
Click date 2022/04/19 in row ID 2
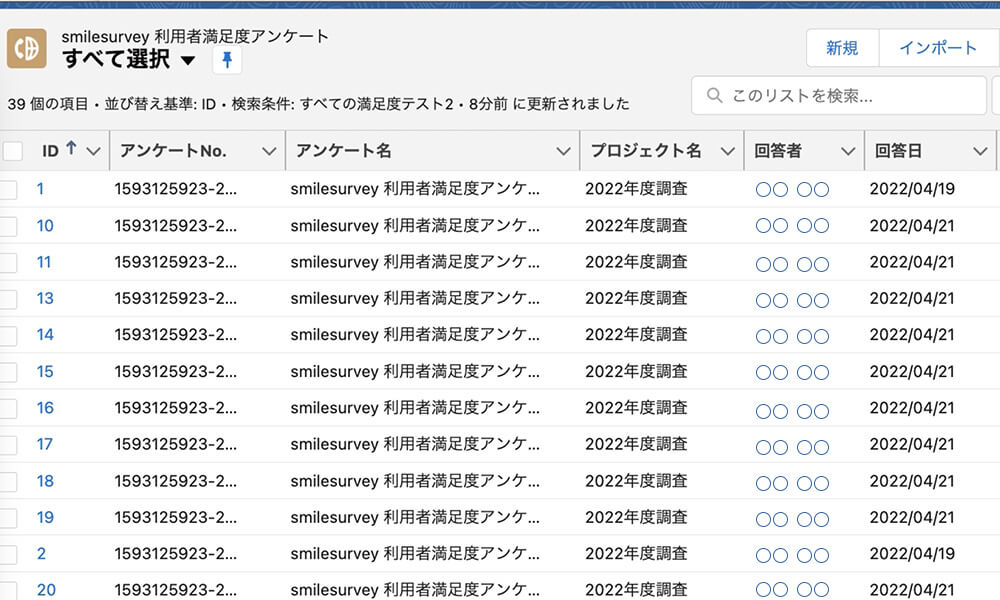(x=912, y=554)
